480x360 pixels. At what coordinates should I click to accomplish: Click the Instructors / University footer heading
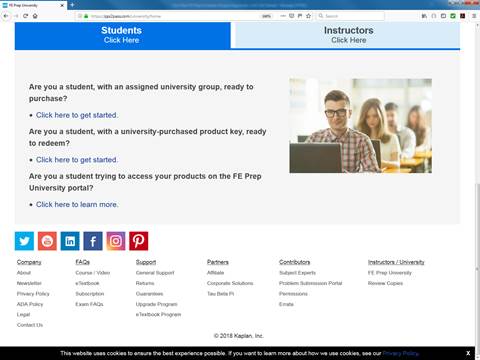pyautogui.click(x=396, y=262)
